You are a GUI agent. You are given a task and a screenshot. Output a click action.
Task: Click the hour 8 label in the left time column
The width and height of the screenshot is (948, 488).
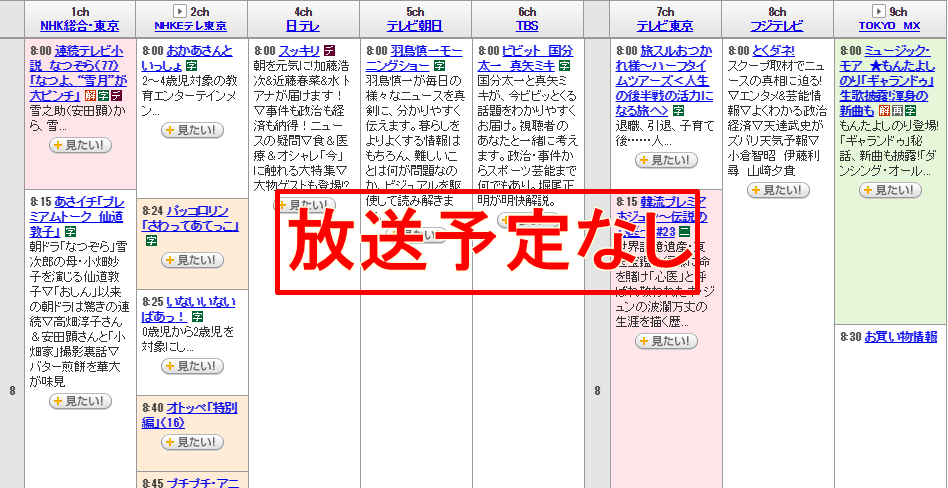[12, 391]
